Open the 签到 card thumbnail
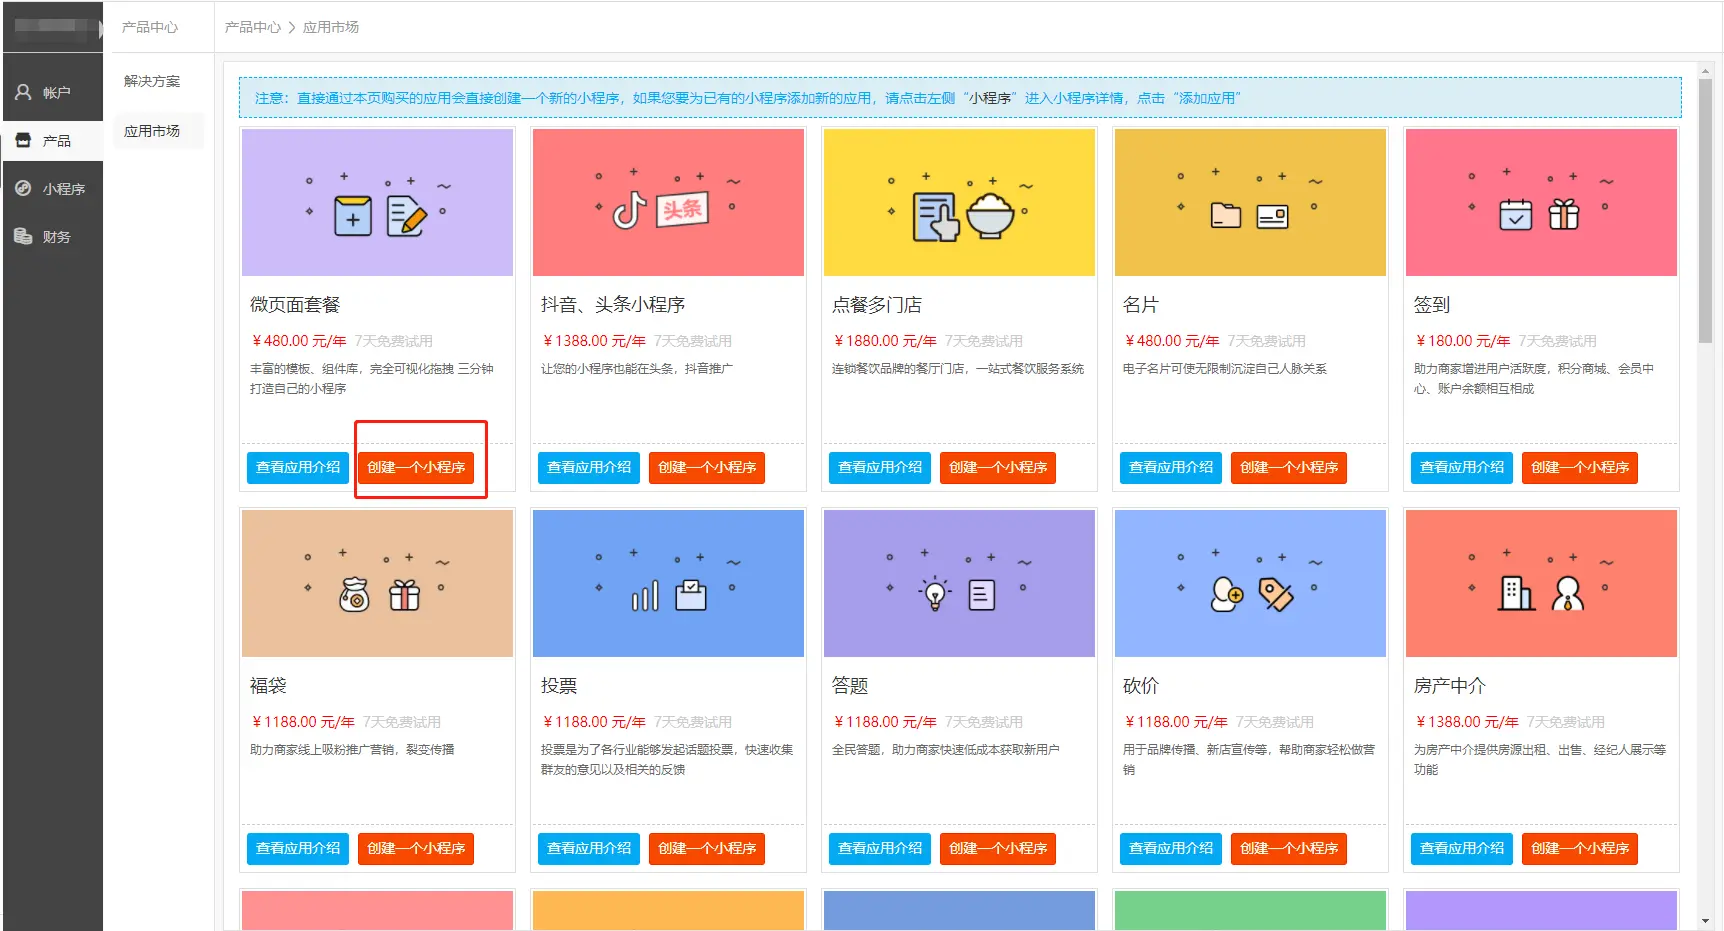 [1541, 202]
